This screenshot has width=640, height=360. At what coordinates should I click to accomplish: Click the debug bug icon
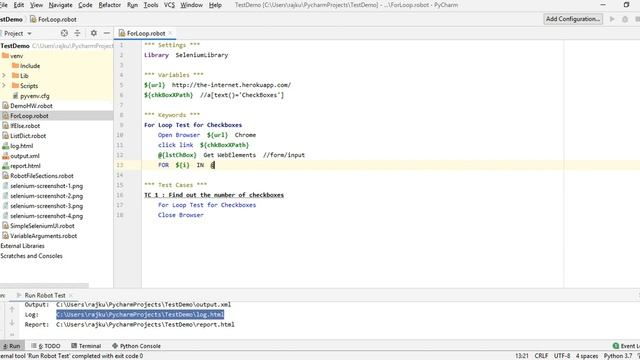(625, 19)
